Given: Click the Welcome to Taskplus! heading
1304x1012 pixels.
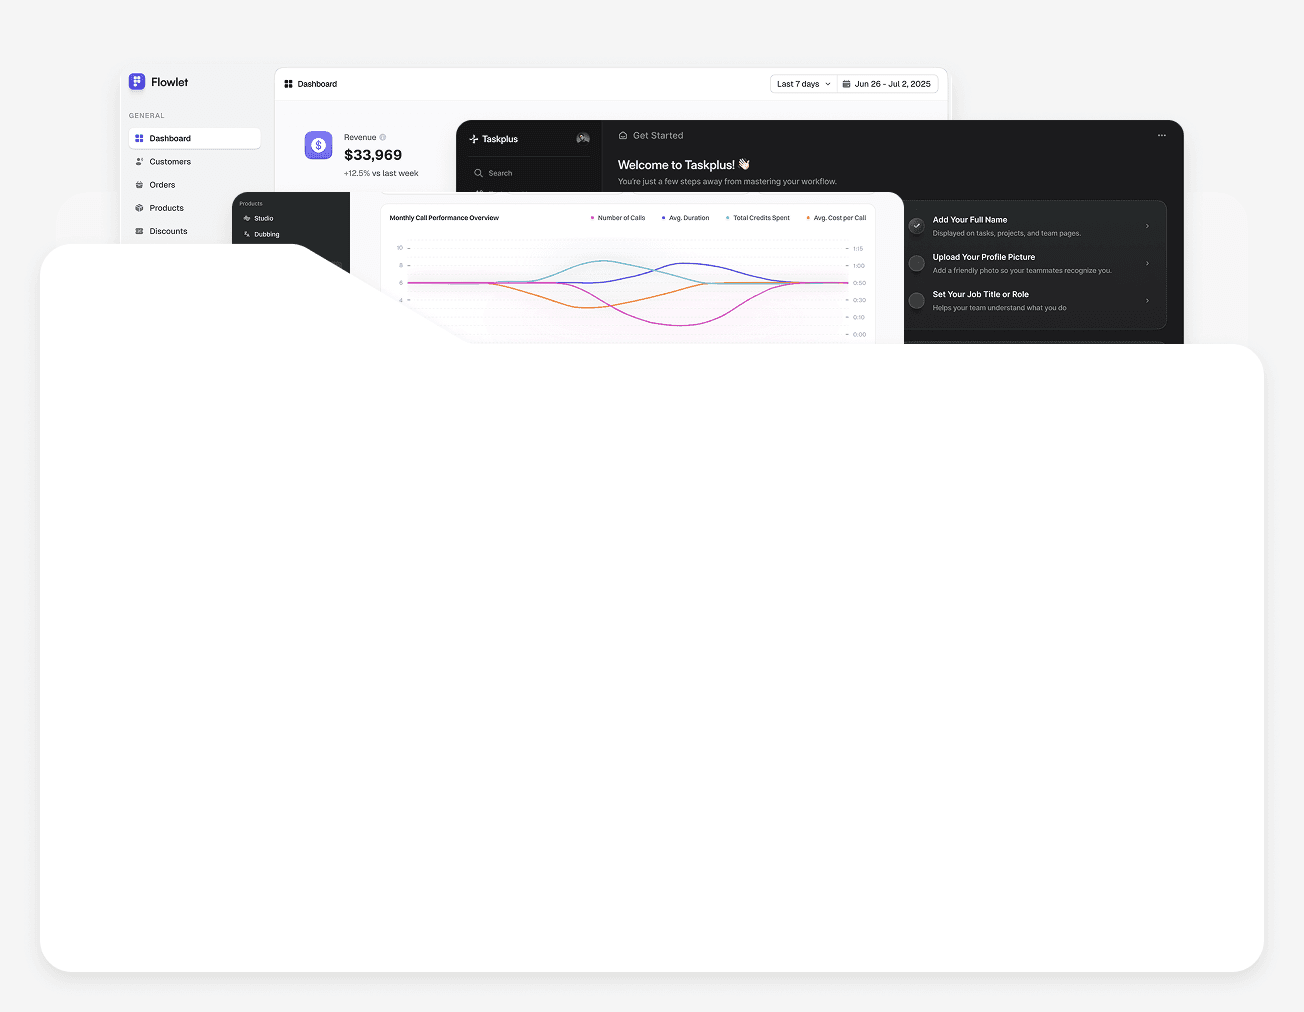Looking at the screenshot, I should [684, 165].
